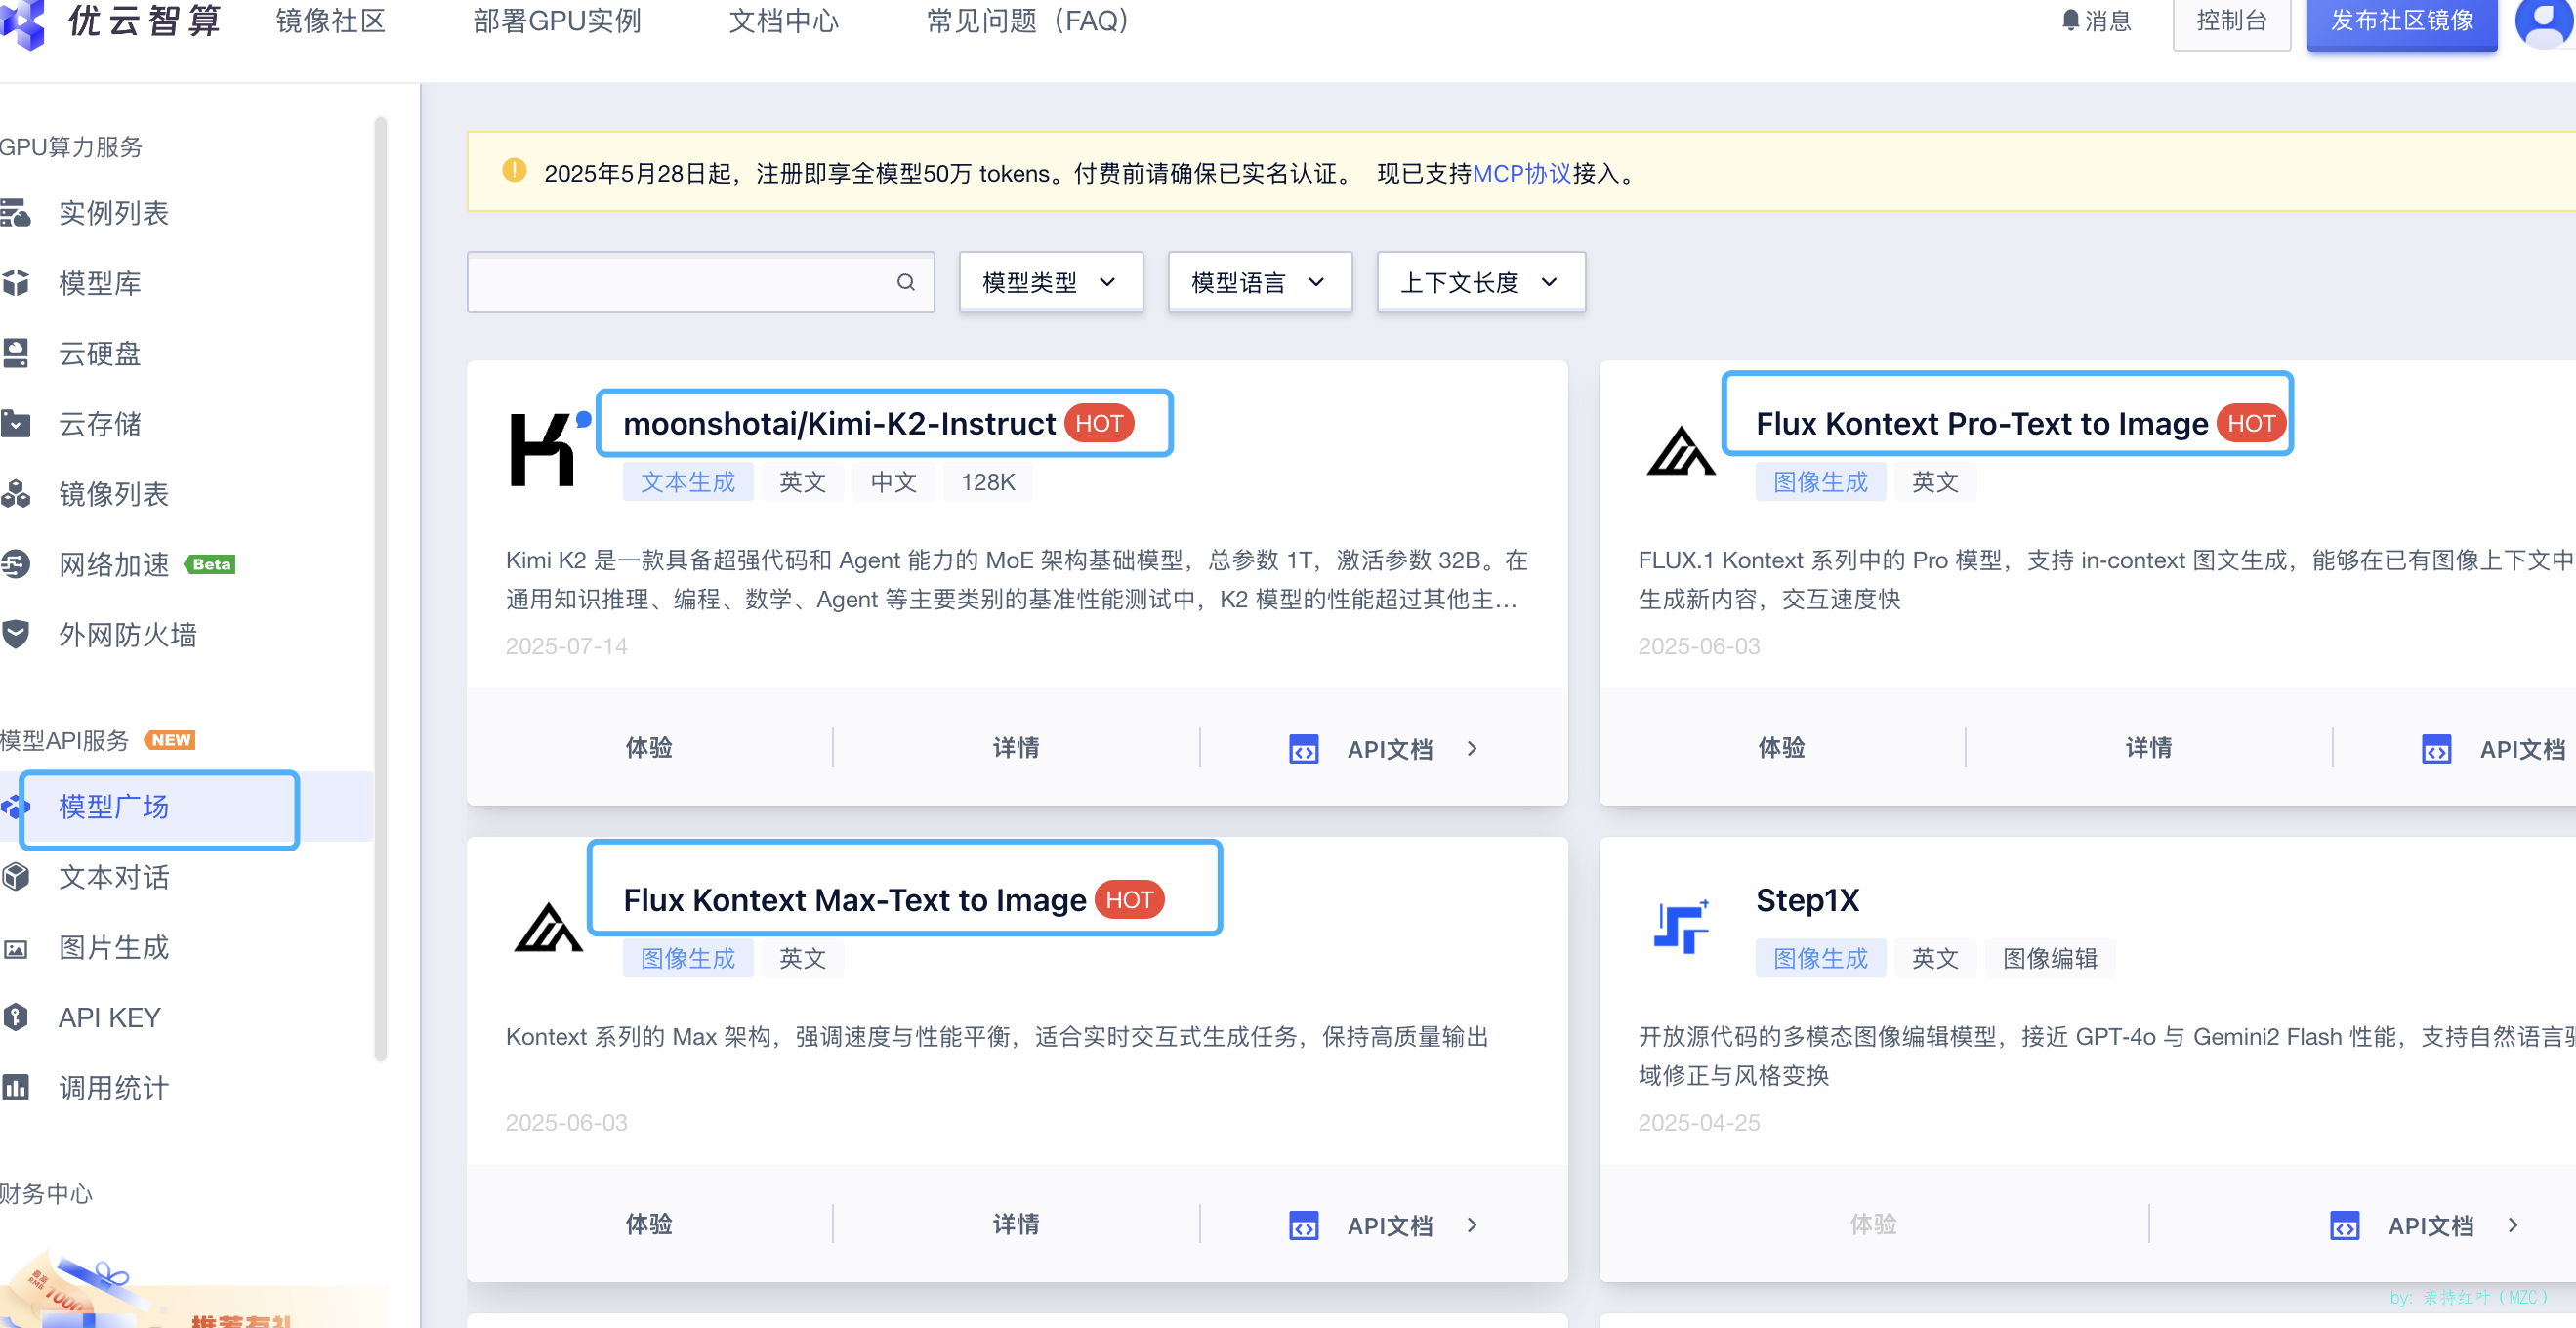Image resolution: width=2576 pixels, height=1328 pixels.
Task: Open the Flux Kontext Pro-Text to Image title
Action: click(x=1982, y=424)
